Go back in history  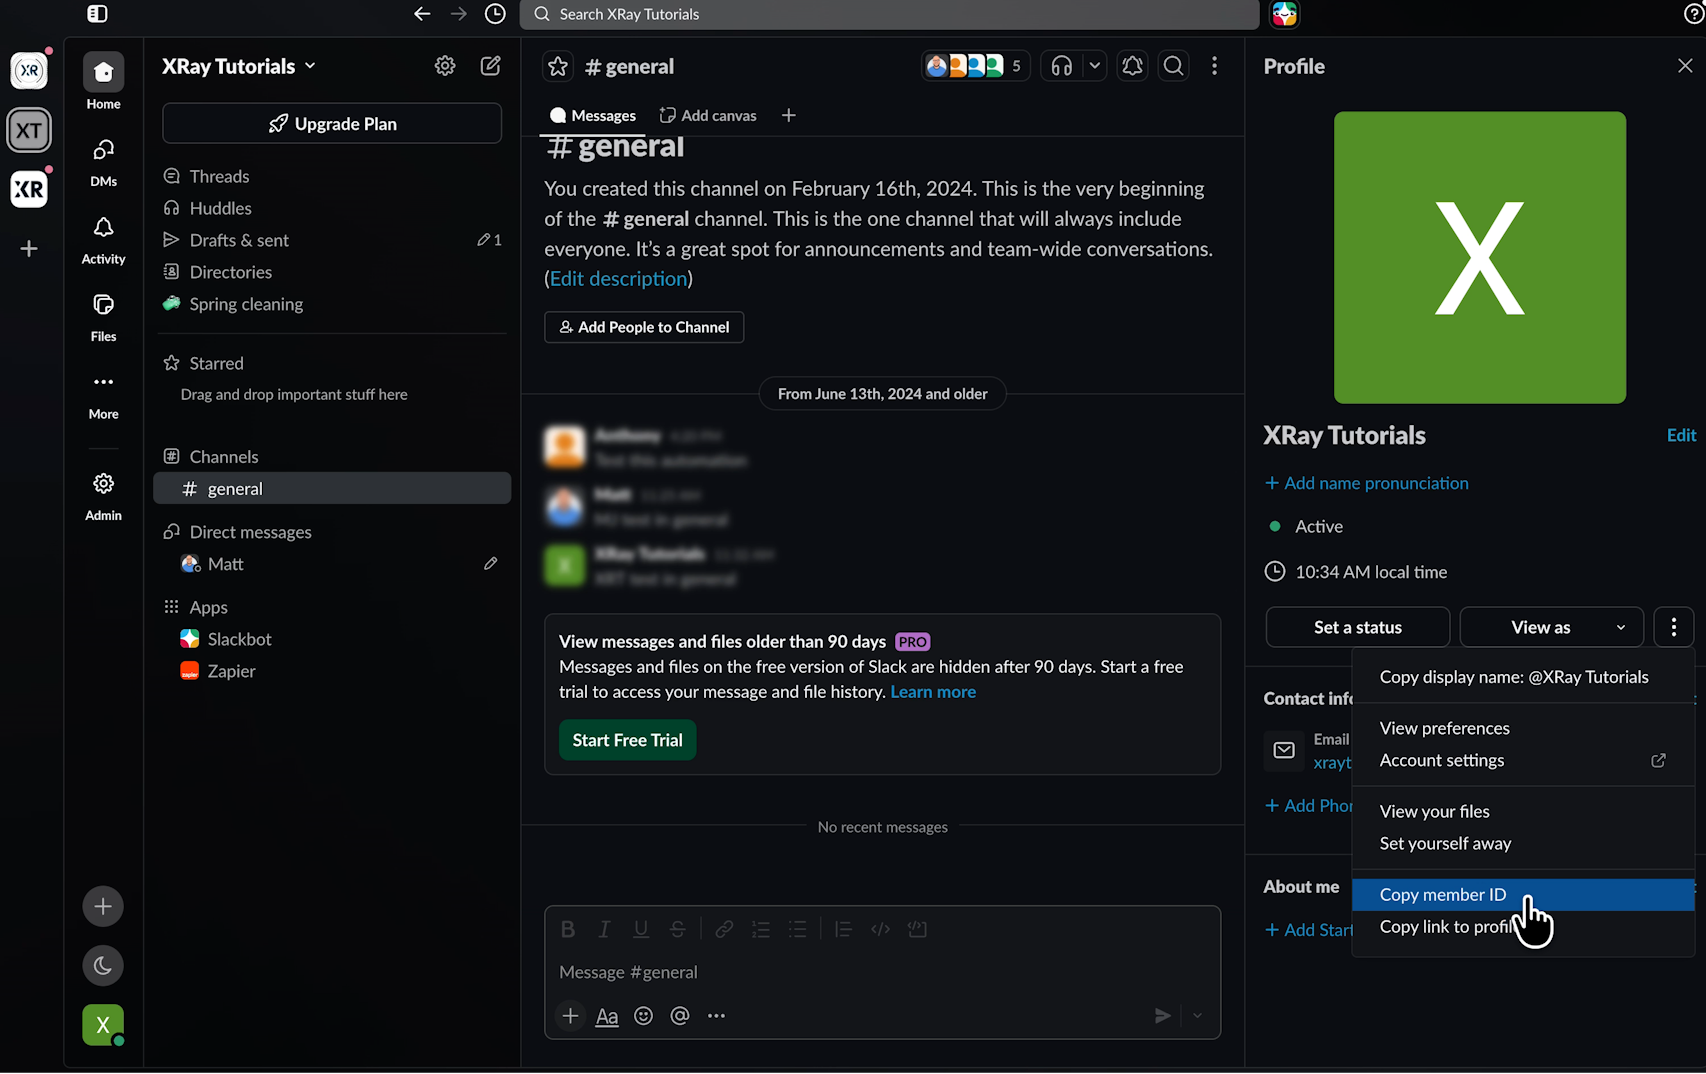coord(422,14)
